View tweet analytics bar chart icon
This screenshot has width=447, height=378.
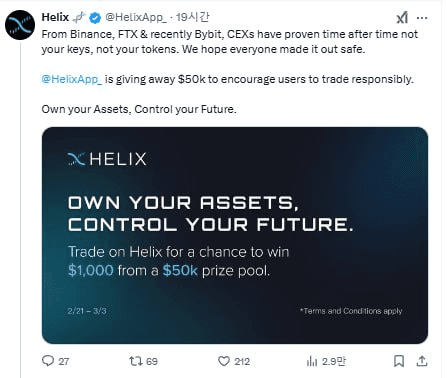(312, 361)
